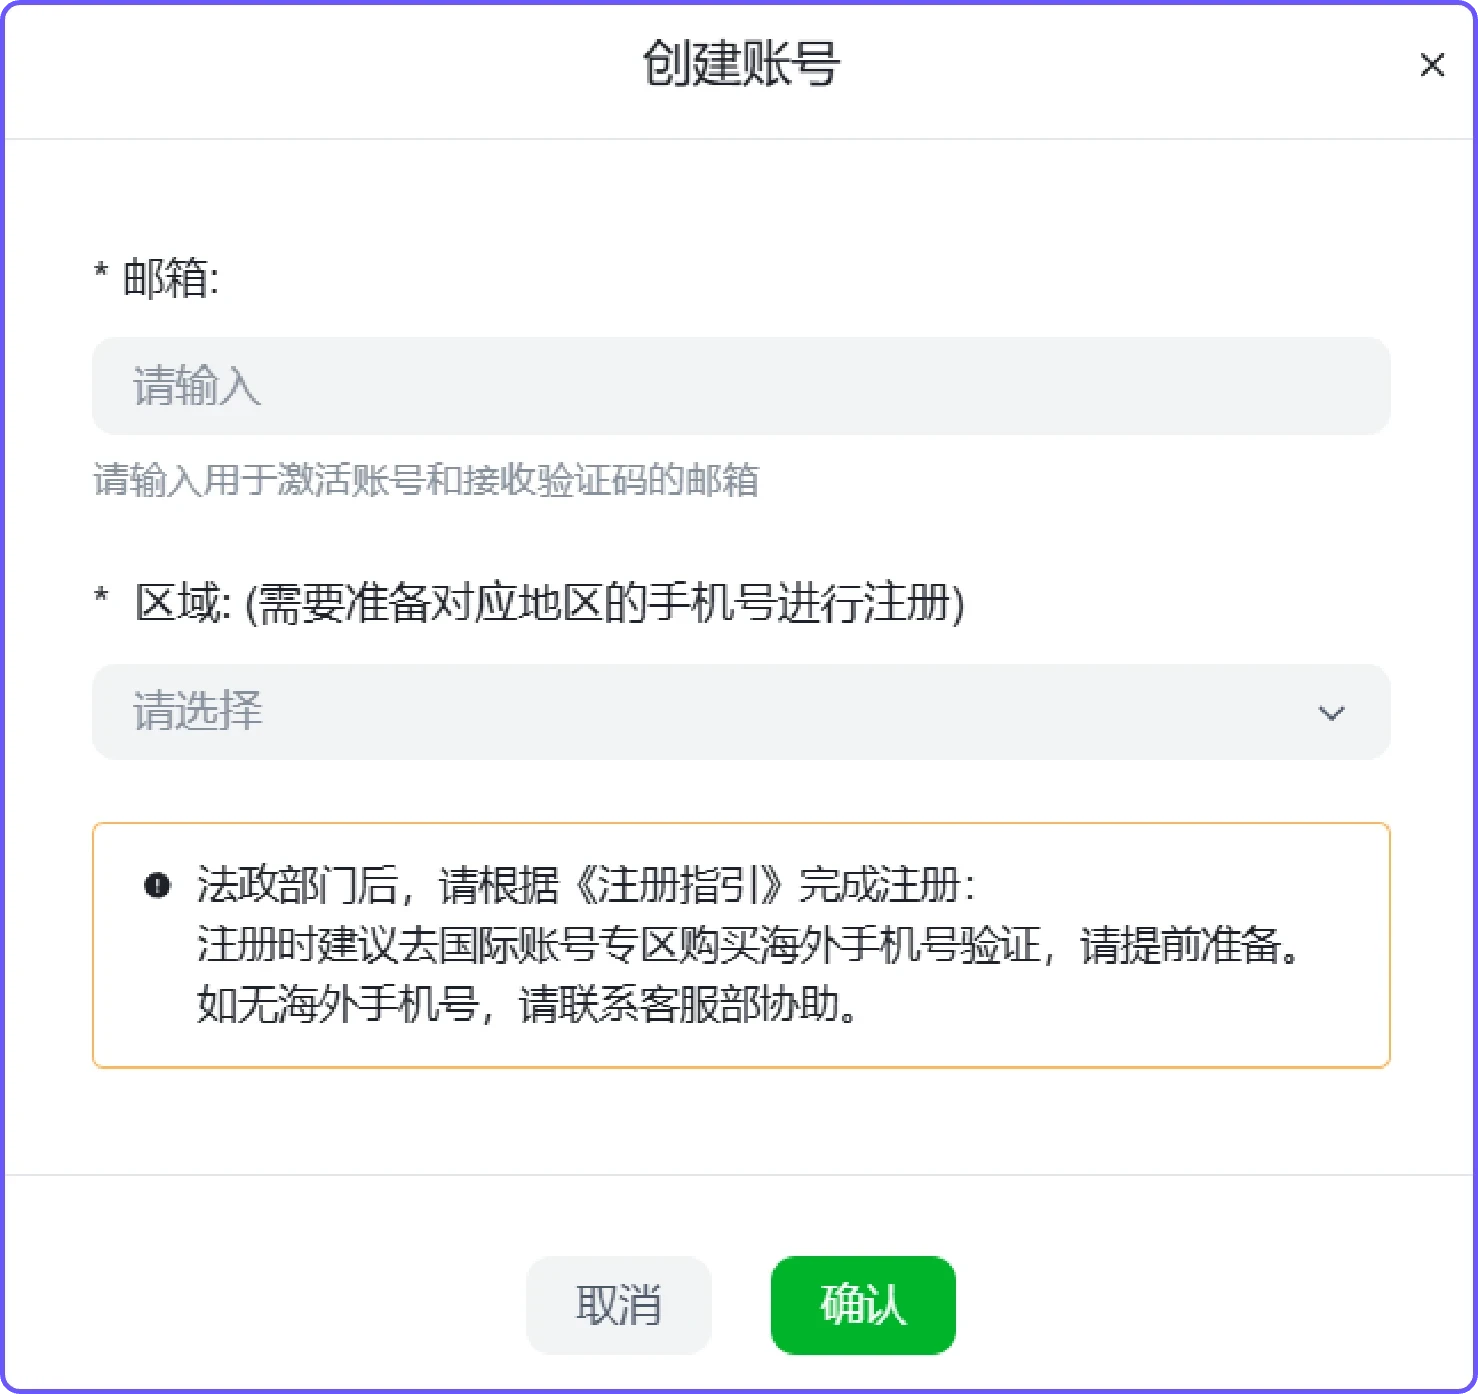Click the 区域 field label text

pos(184,604)
